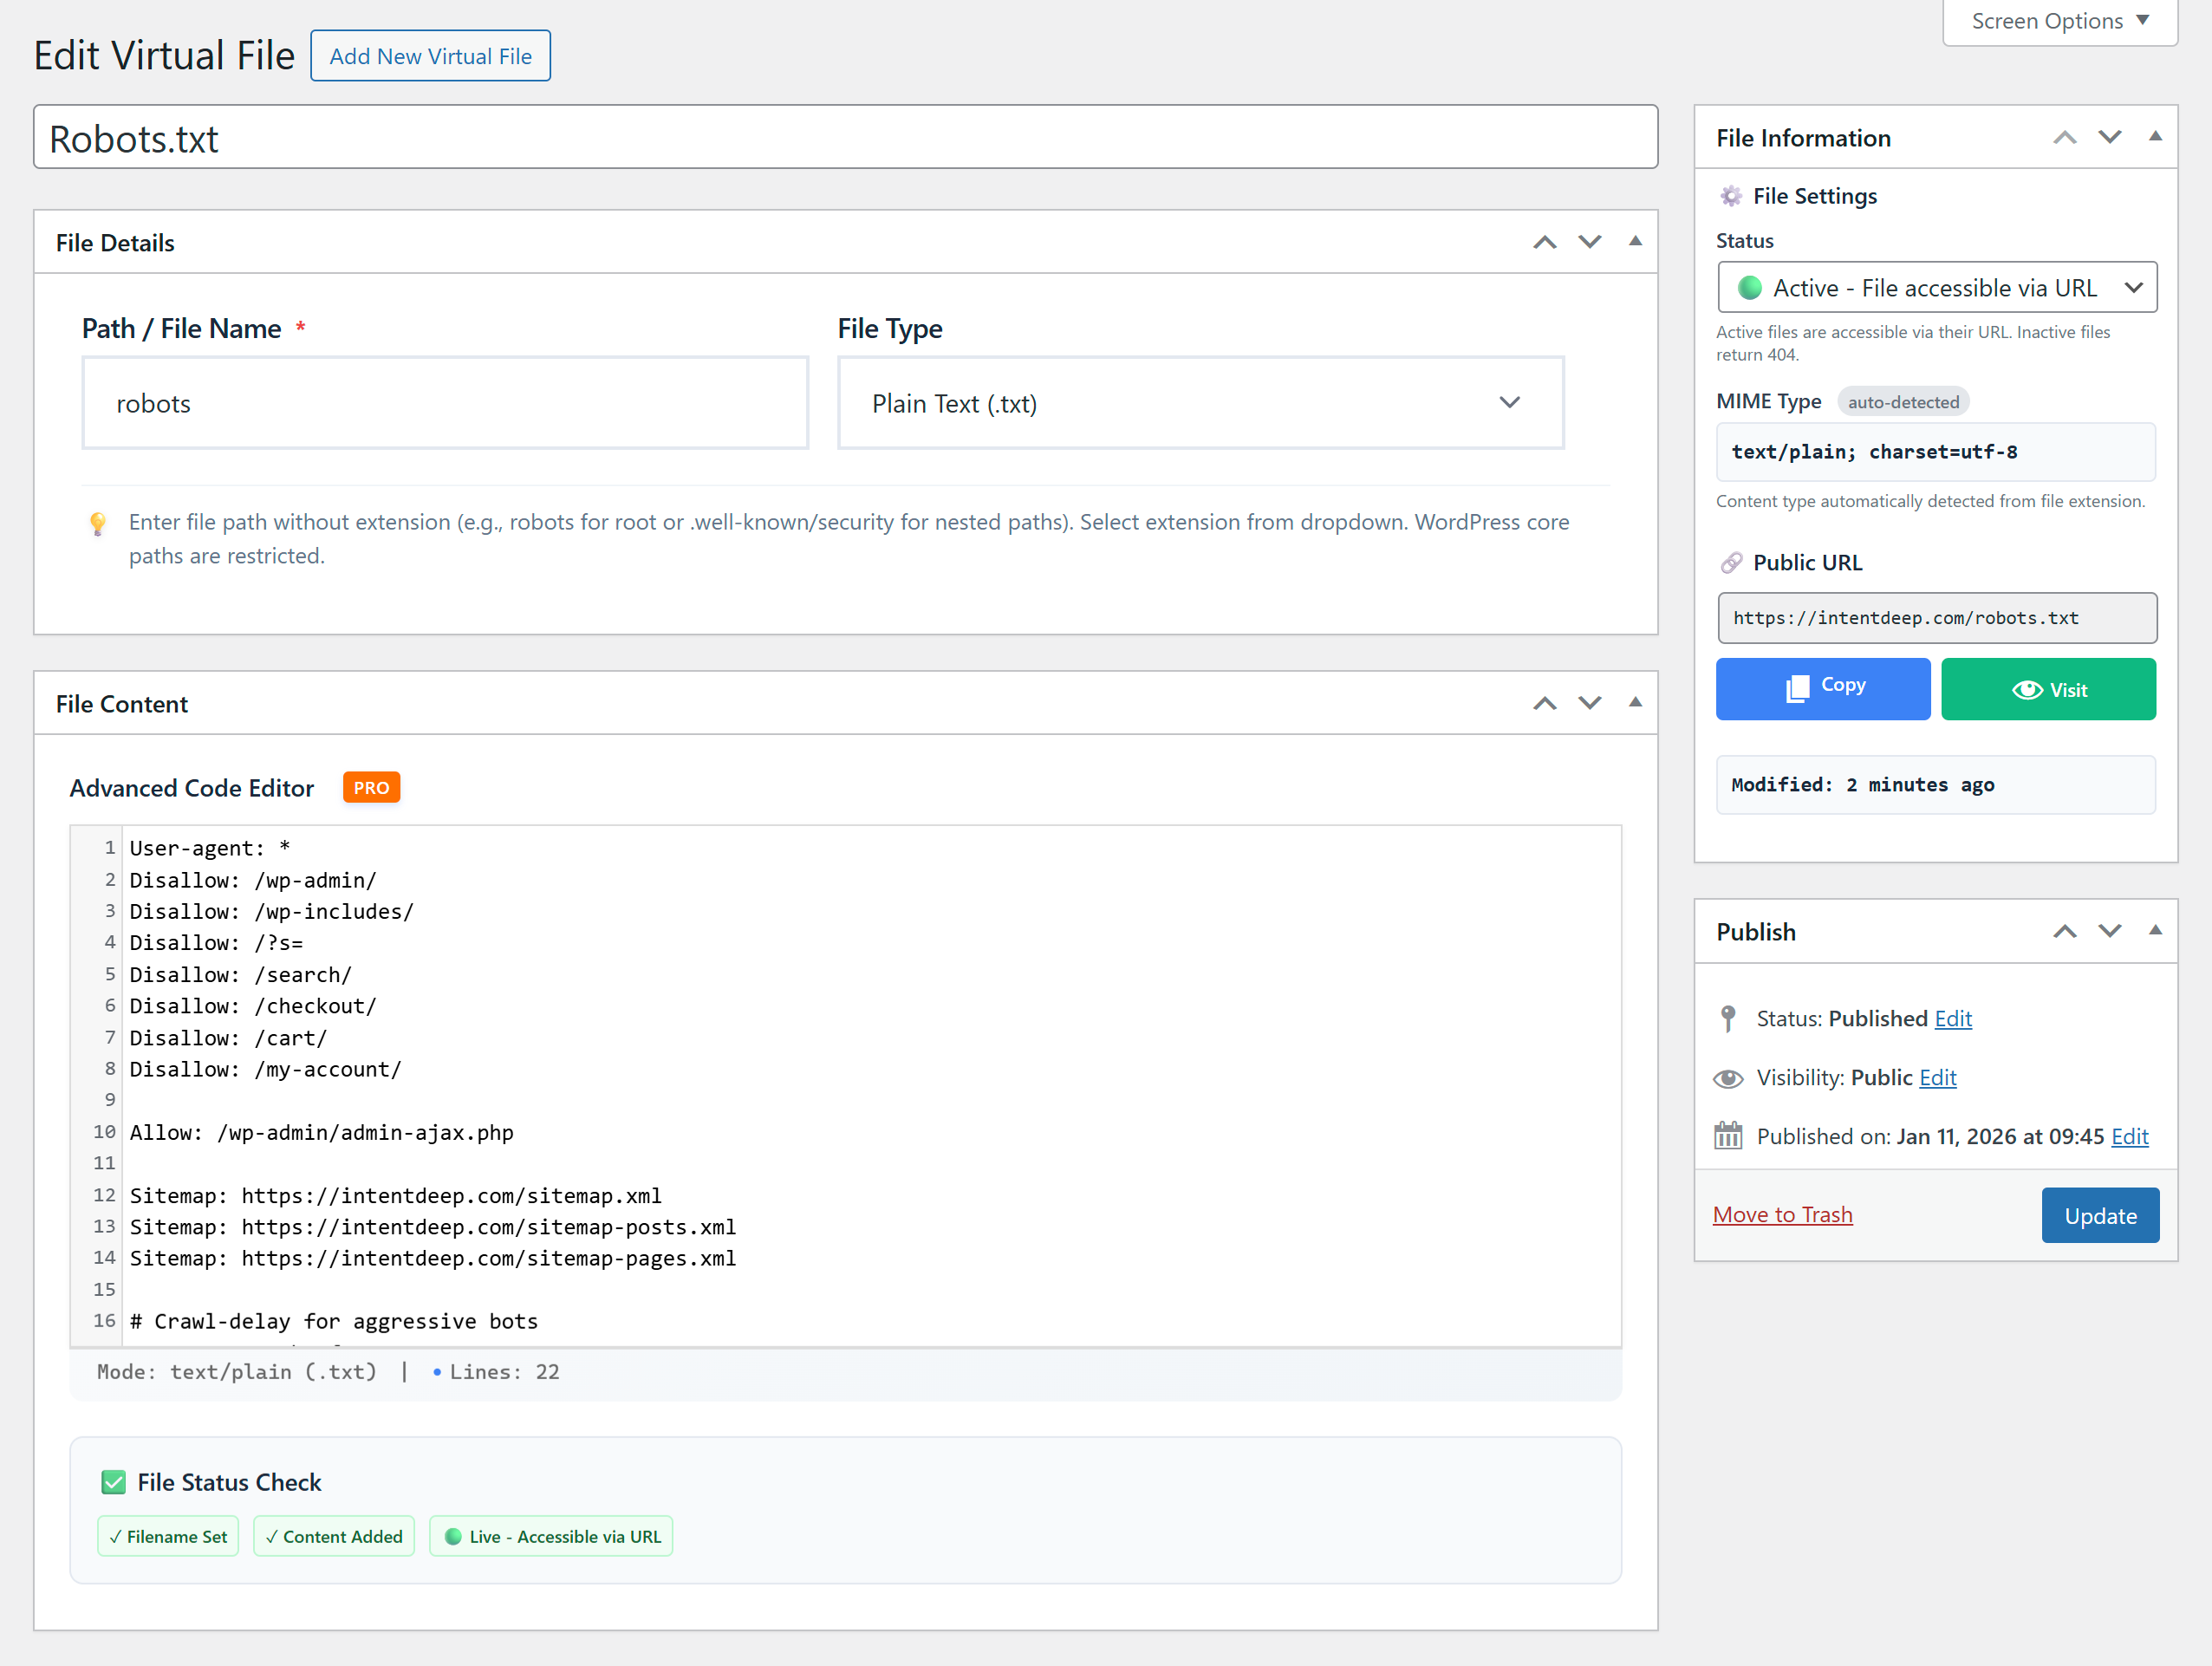The height and width of the screenshot is (1666, 2212).
Task: Move File Details panel up
Action: coord(1544,242)
